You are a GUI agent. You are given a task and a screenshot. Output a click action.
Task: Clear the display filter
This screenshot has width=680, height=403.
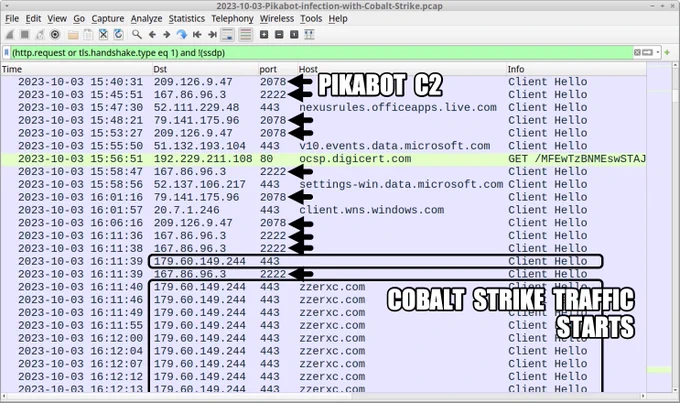[x=637, y=52]
